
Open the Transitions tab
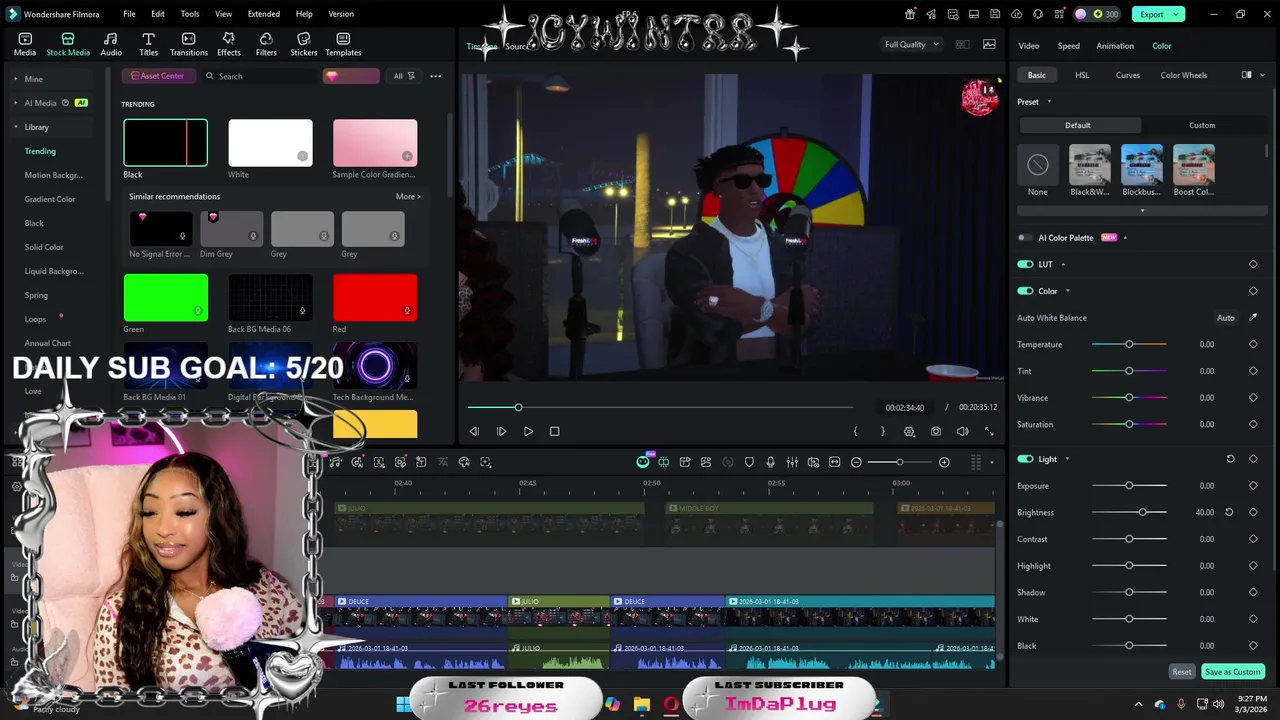click(189, 44)
